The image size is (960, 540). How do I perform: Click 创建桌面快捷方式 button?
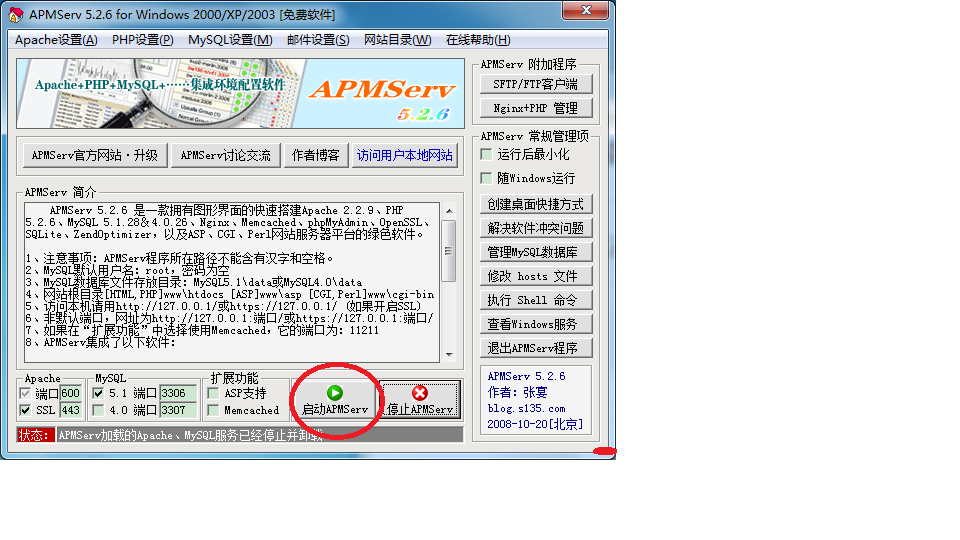[536, 204]
